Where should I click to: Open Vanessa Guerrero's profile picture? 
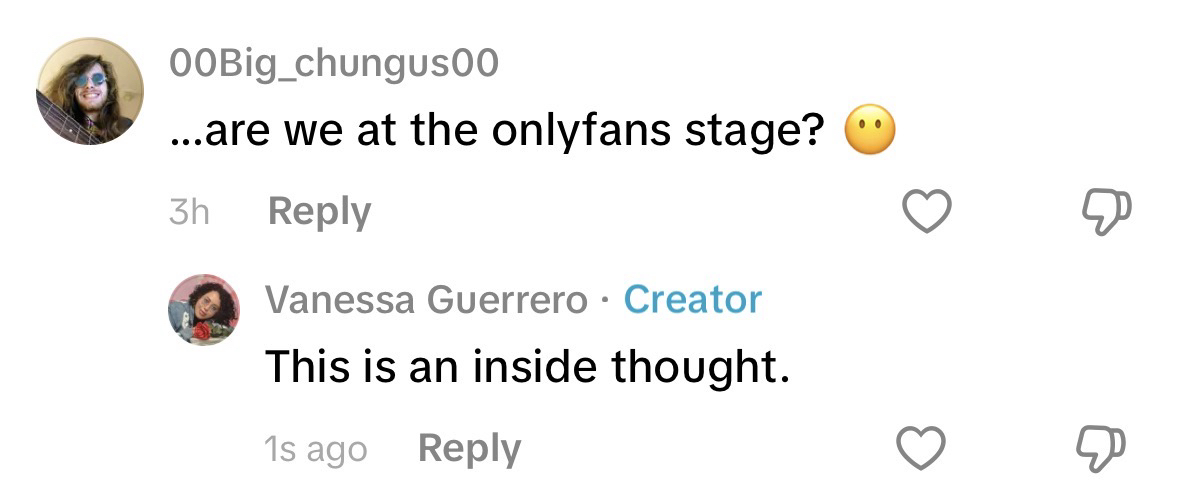coord(203,309)
